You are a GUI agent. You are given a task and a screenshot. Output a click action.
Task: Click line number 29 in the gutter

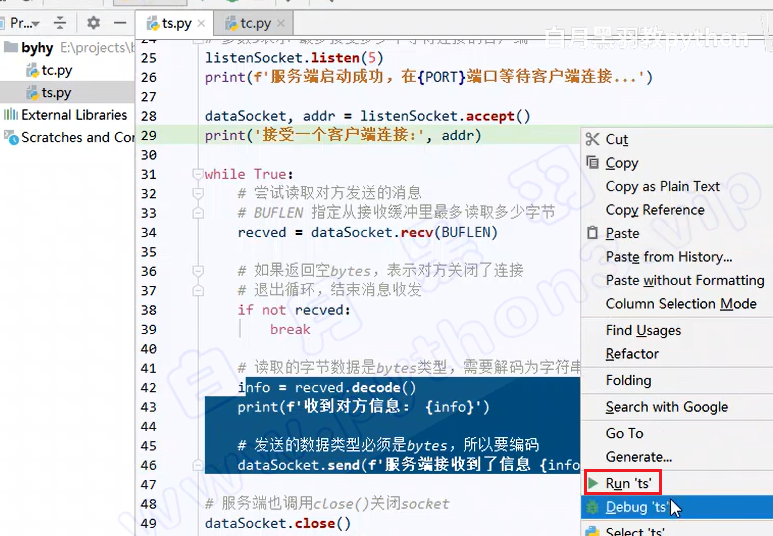(149, 136)
